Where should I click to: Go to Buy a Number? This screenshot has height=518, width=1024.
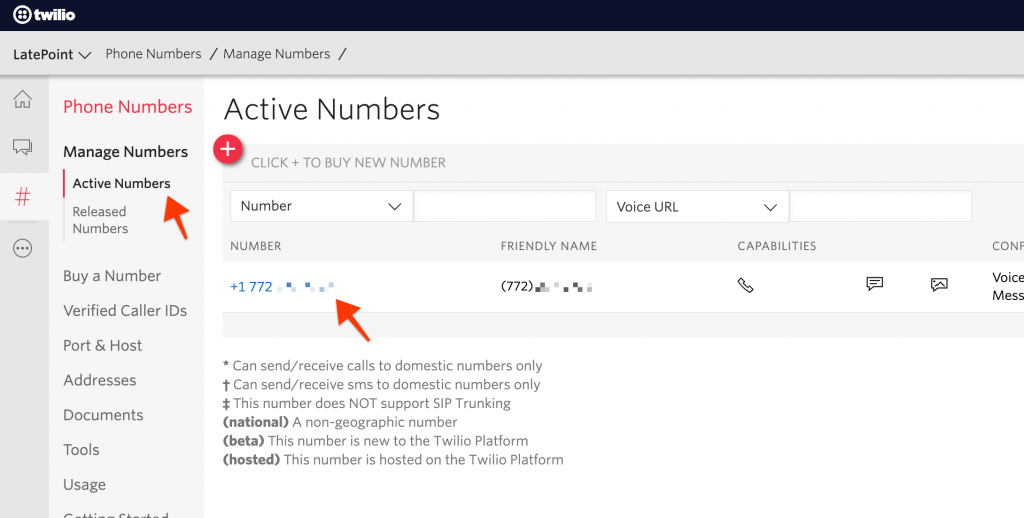pyautogui.click(x=112, y=276)
